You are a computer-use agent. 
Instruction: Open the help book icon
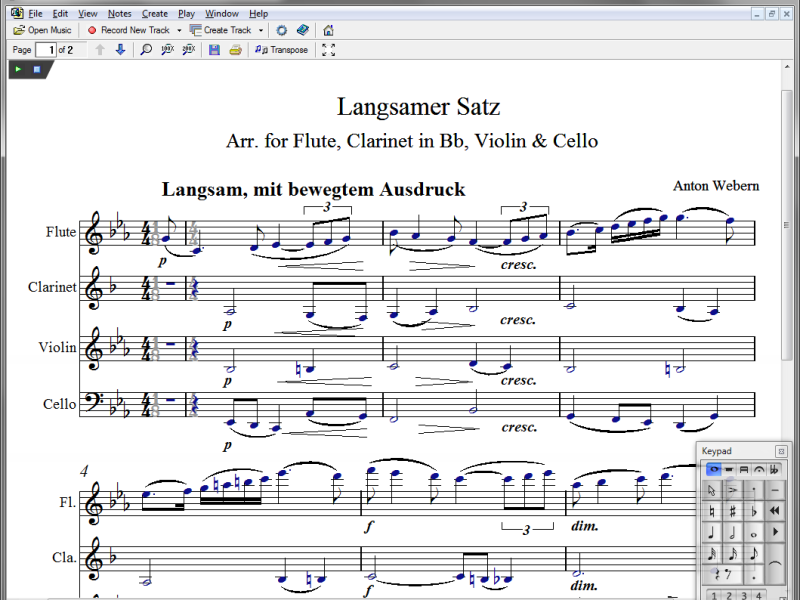[x=303, y=31]
